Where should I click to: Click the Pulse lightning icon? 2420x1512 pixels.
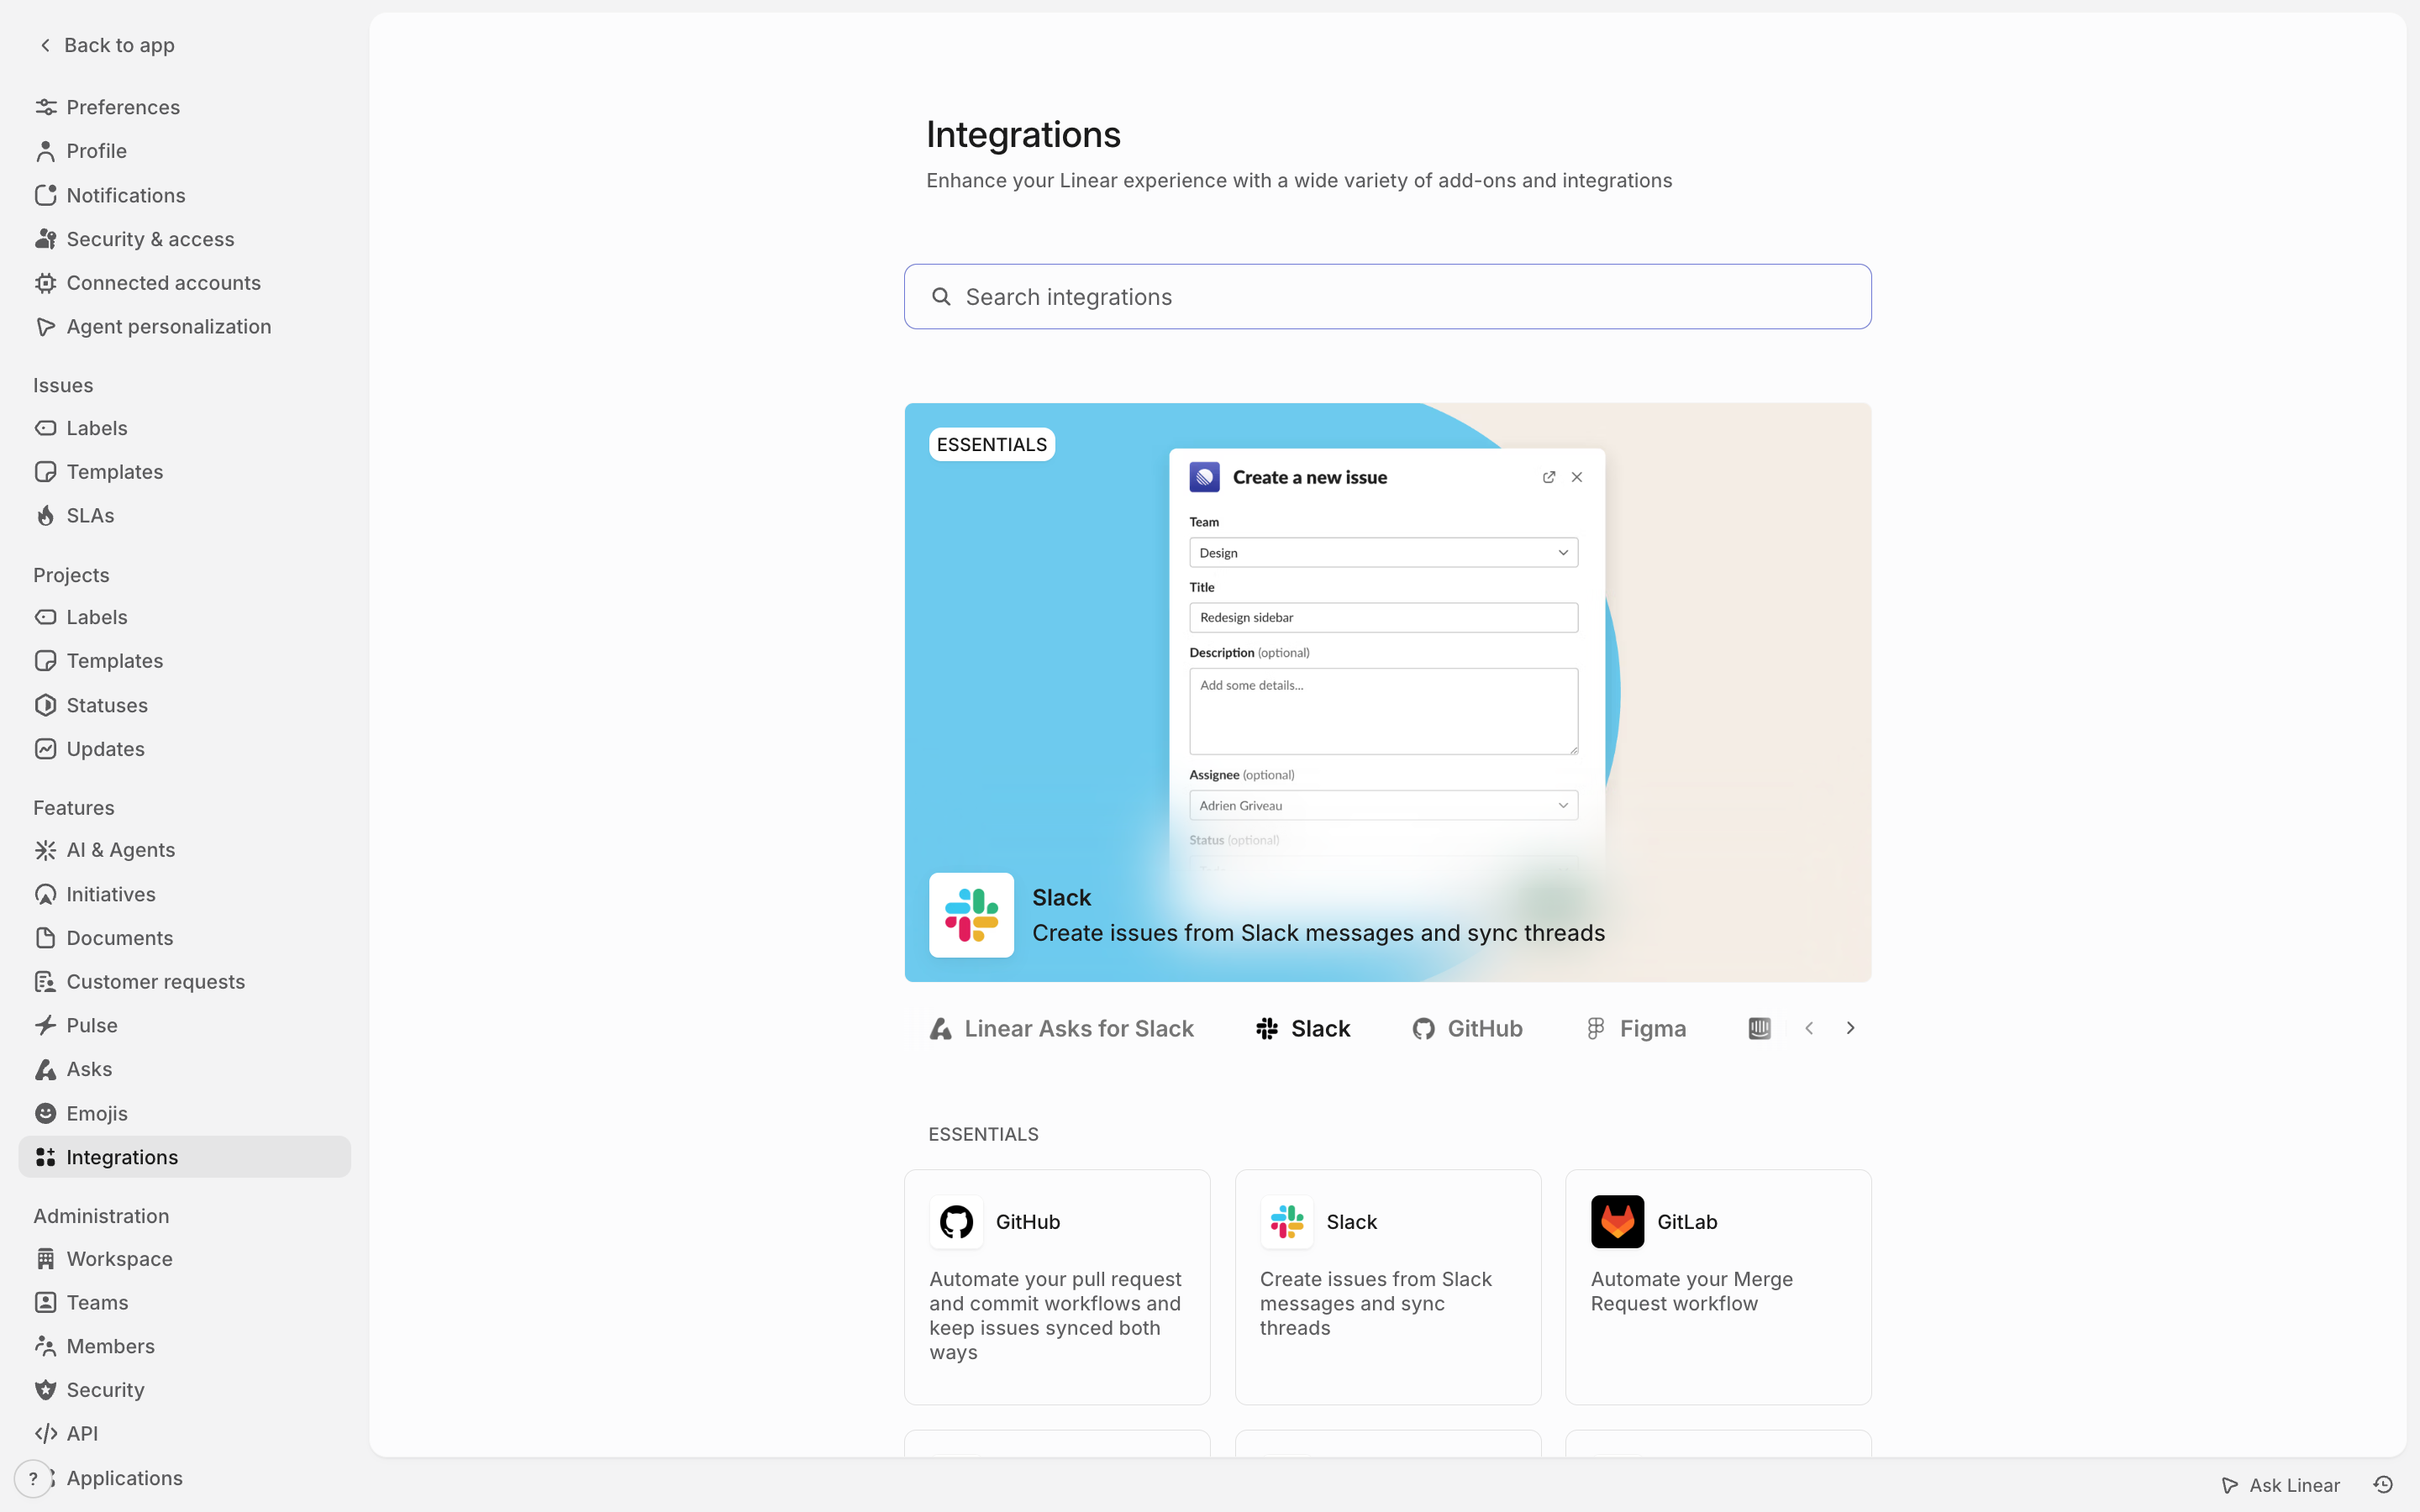click(x=45, y=1025)
